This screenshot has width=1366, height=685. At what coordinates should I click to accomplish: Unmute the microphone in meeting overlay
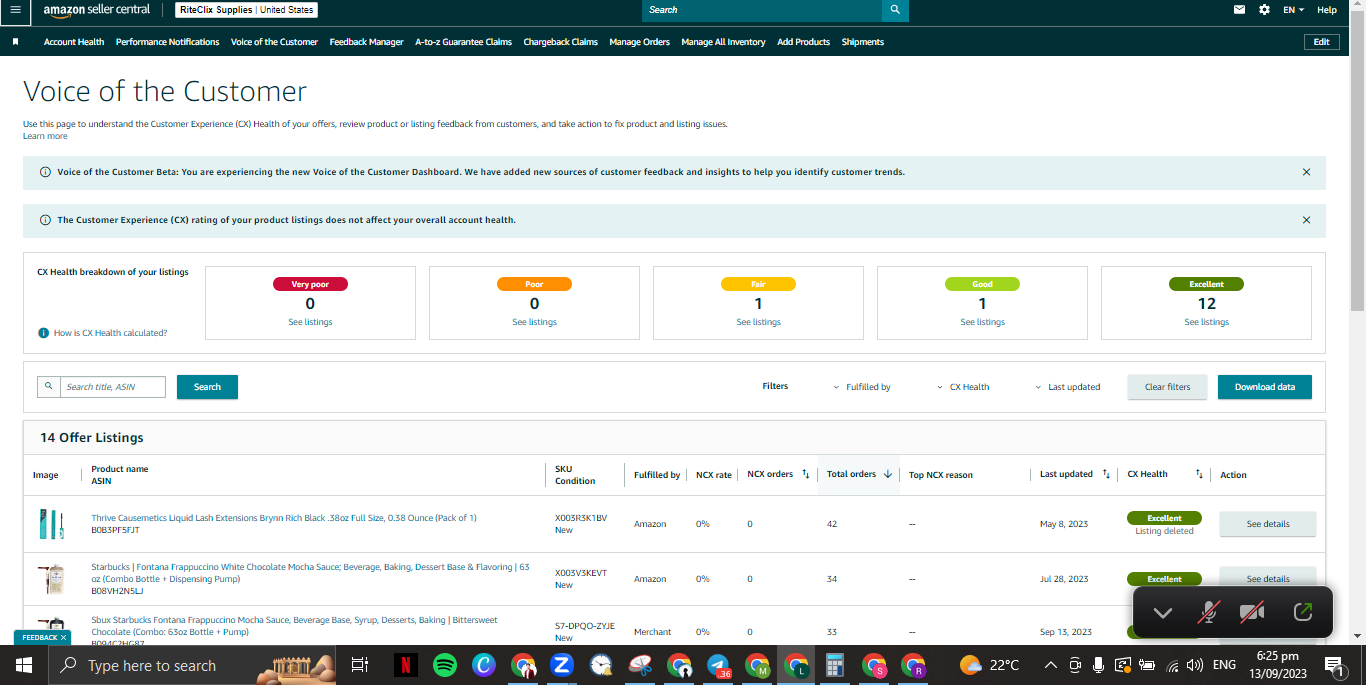(1209, 612)
